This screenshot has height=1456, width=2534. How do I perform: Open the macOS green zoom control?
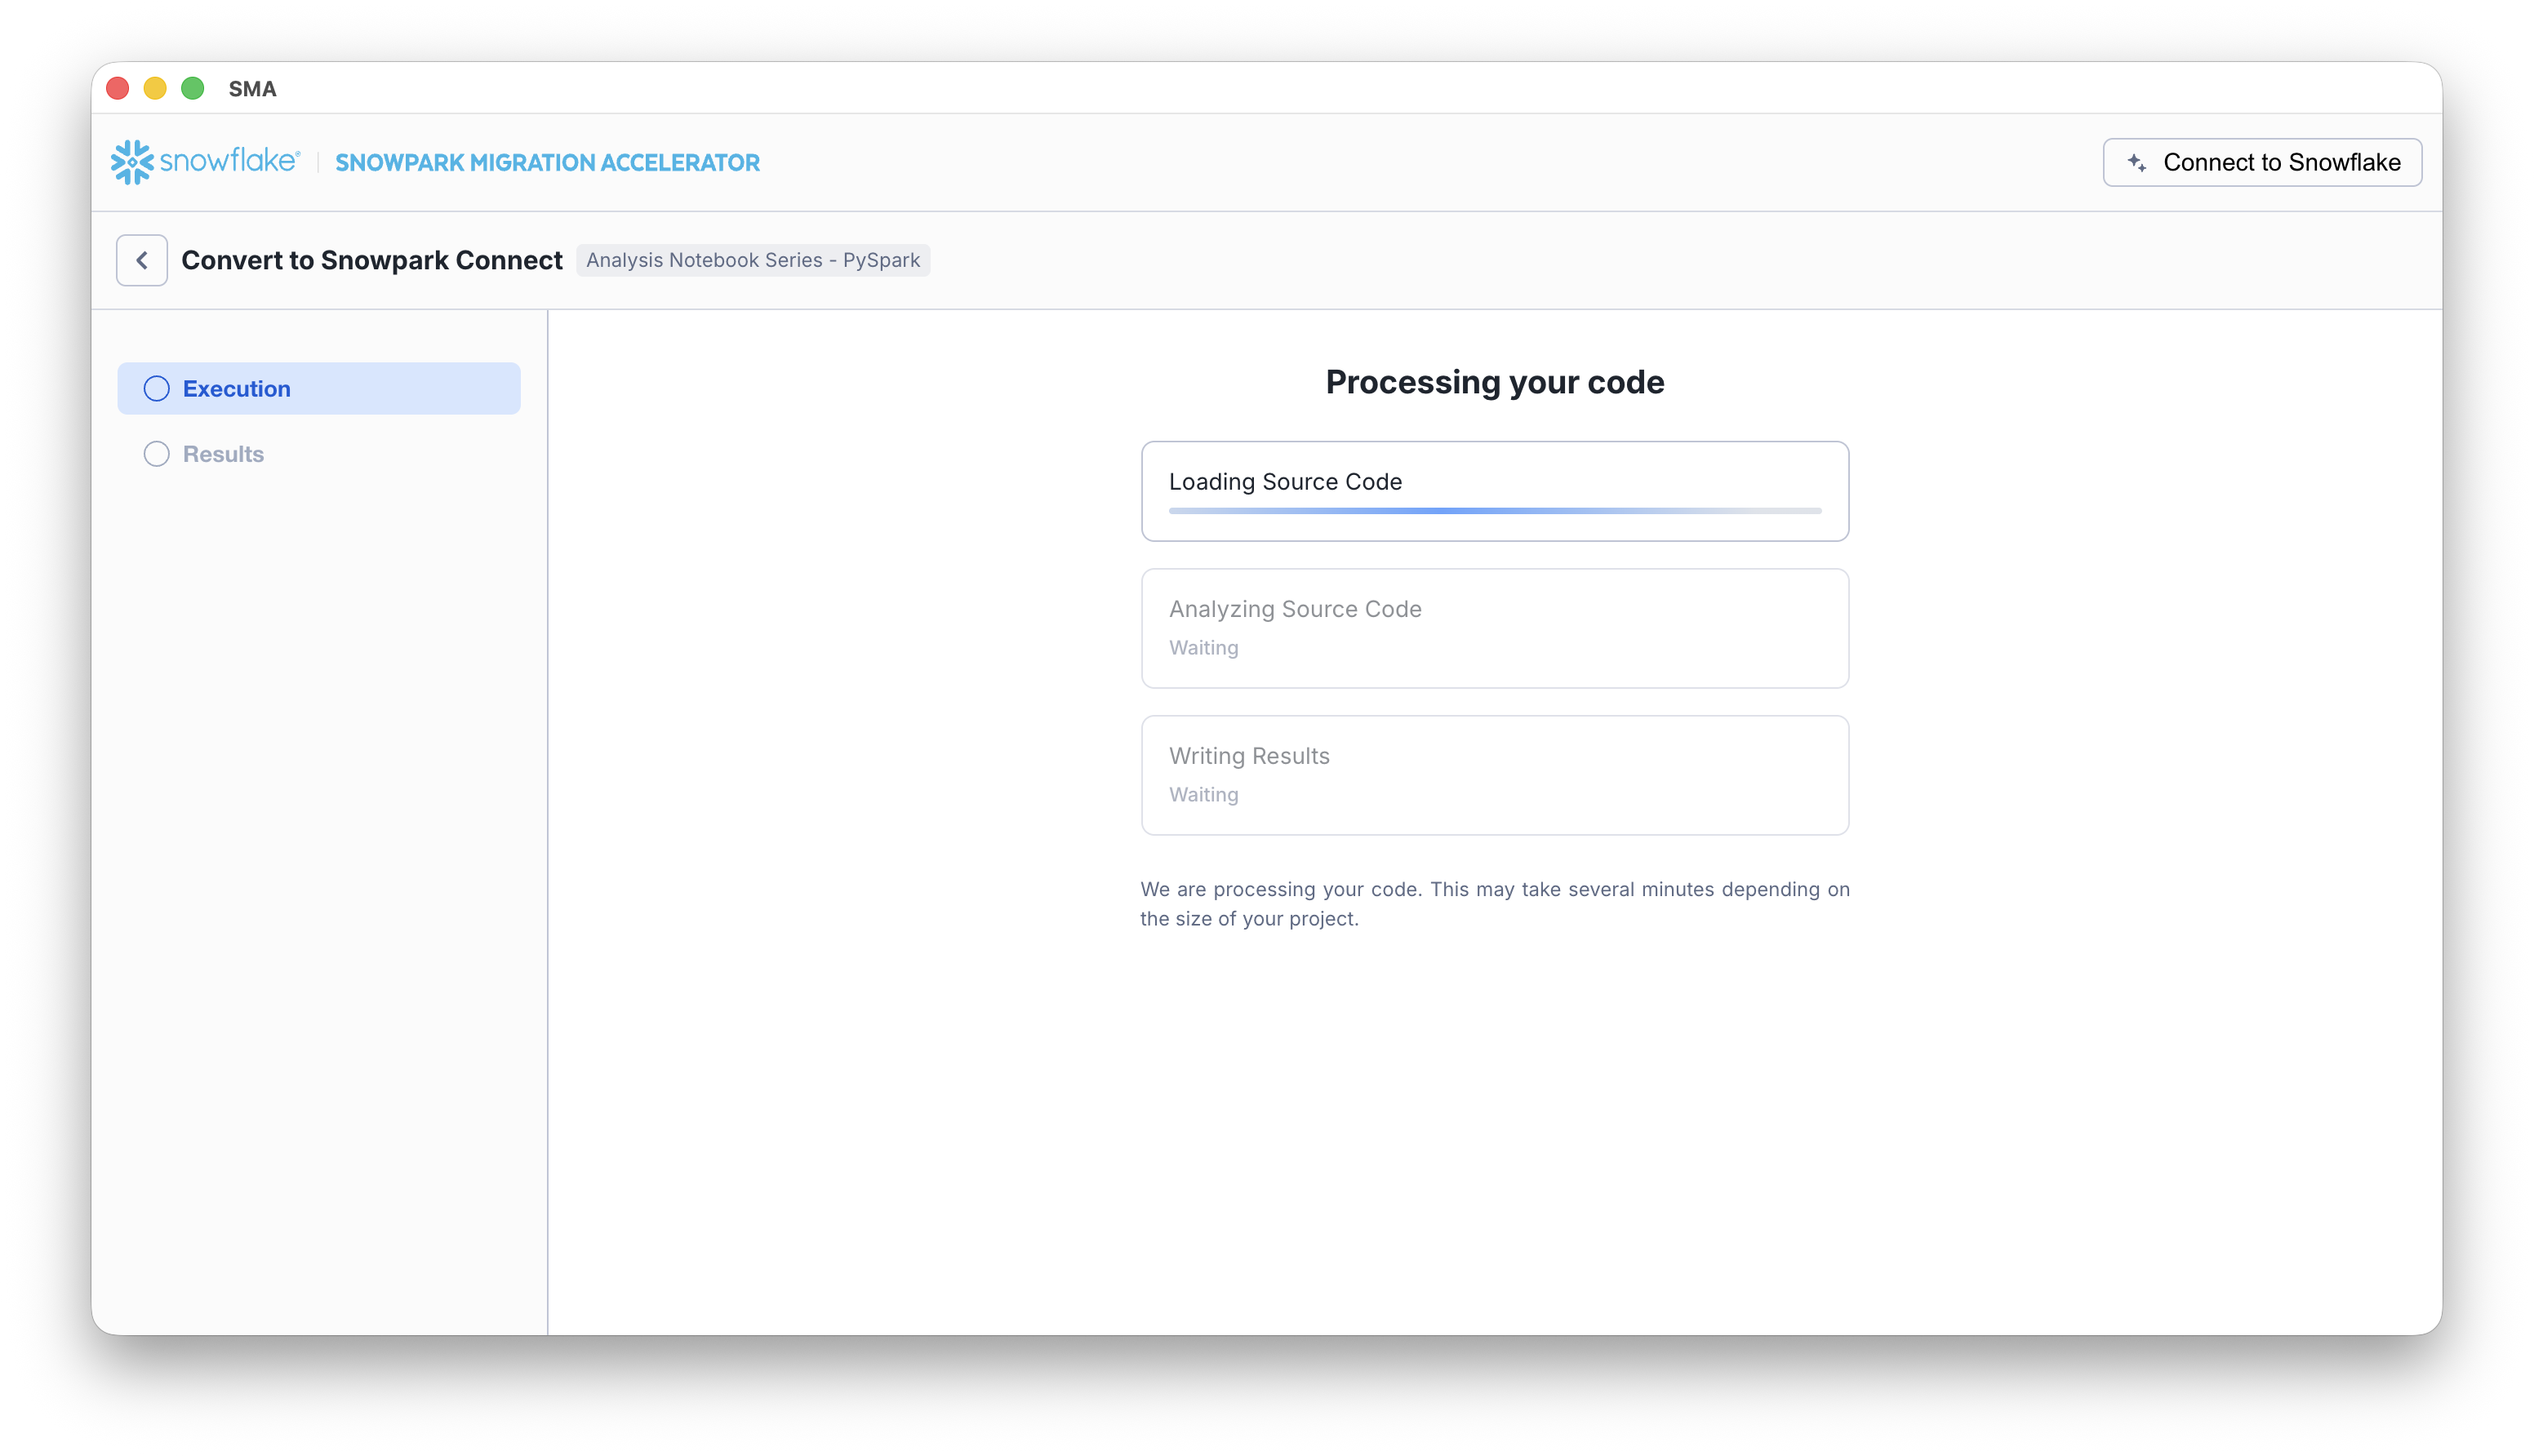coord(192,88)
